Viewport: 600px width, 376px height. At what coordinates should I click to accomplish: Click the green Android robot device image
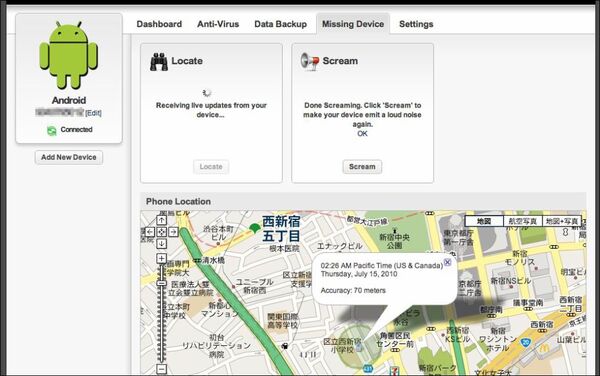click(68, 55)
